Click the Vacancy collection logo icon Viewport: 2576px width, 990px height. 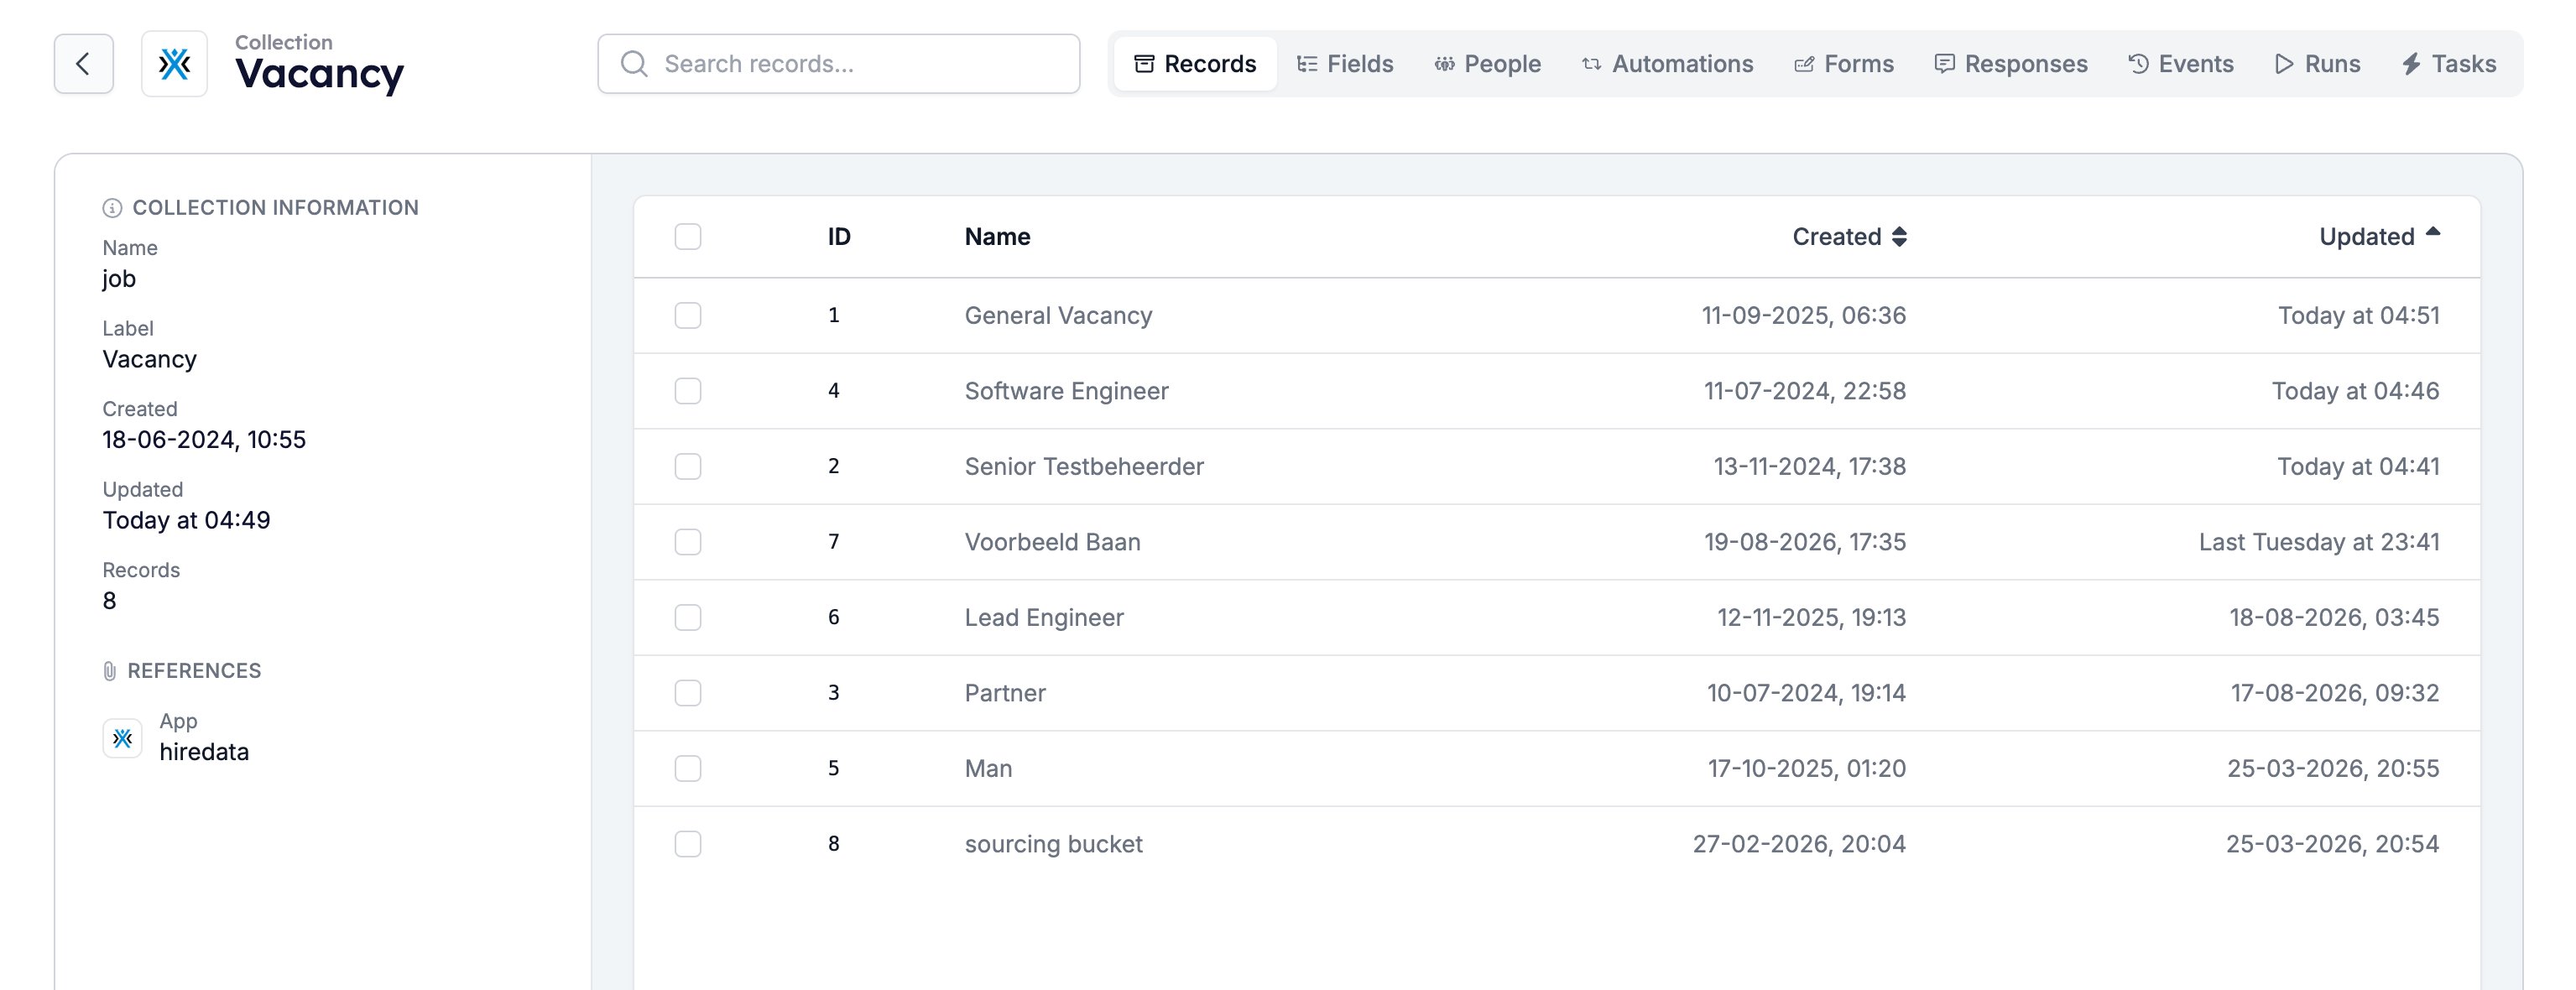coord(174,64)
